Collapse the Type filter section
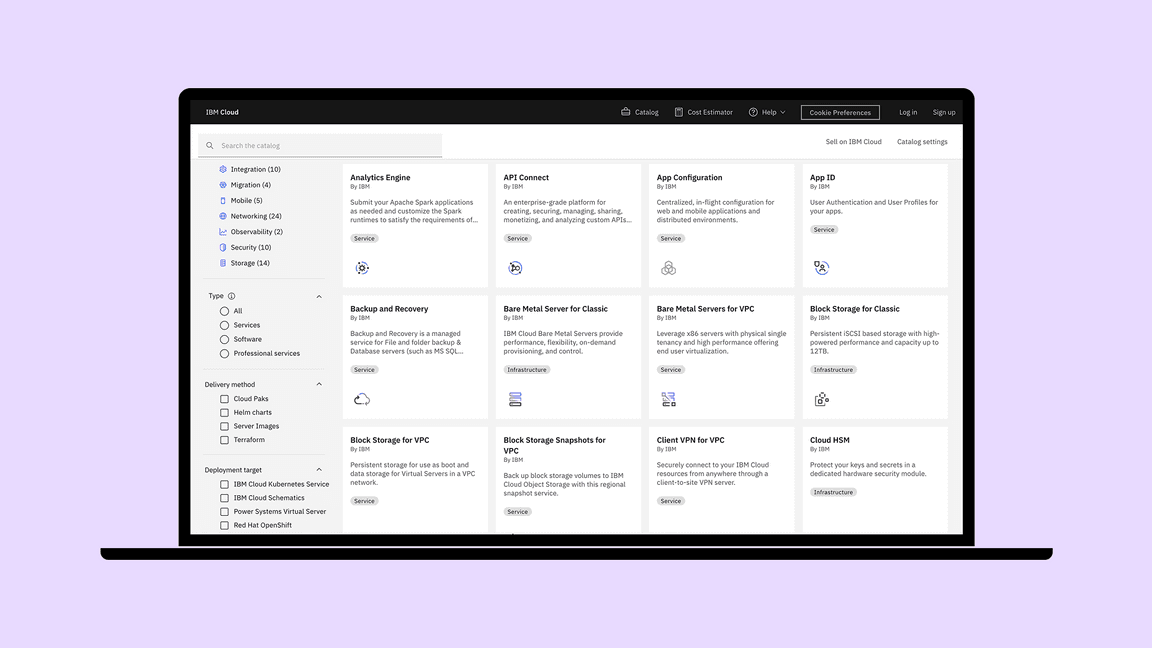 coord(319,296)
